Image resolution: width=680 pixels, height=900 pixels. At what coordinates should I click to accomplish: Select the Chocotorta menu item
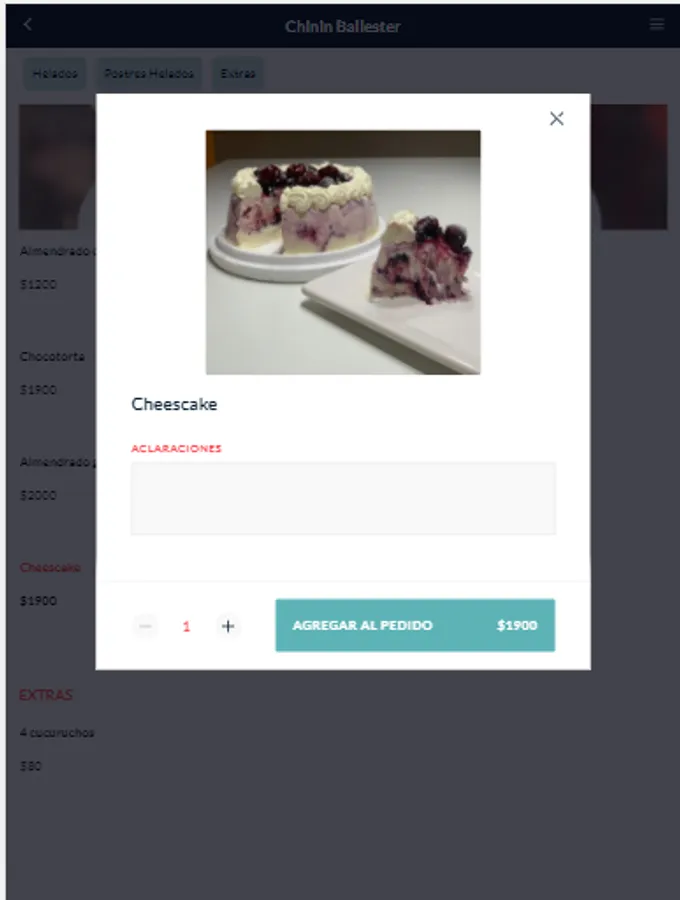[x=52, y=356]
